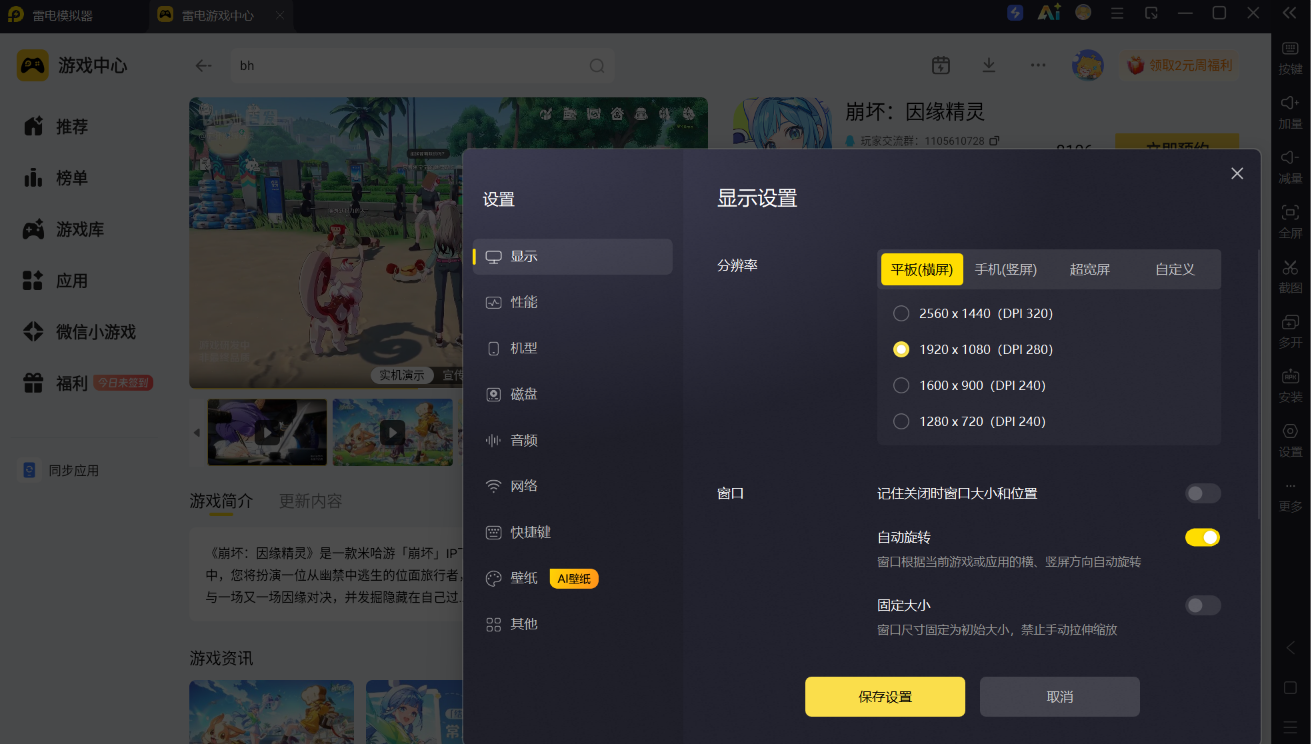The height and width of the screenshot is (744, 1311).
Task: Tap the Android home square icon
Action: 1290,688
